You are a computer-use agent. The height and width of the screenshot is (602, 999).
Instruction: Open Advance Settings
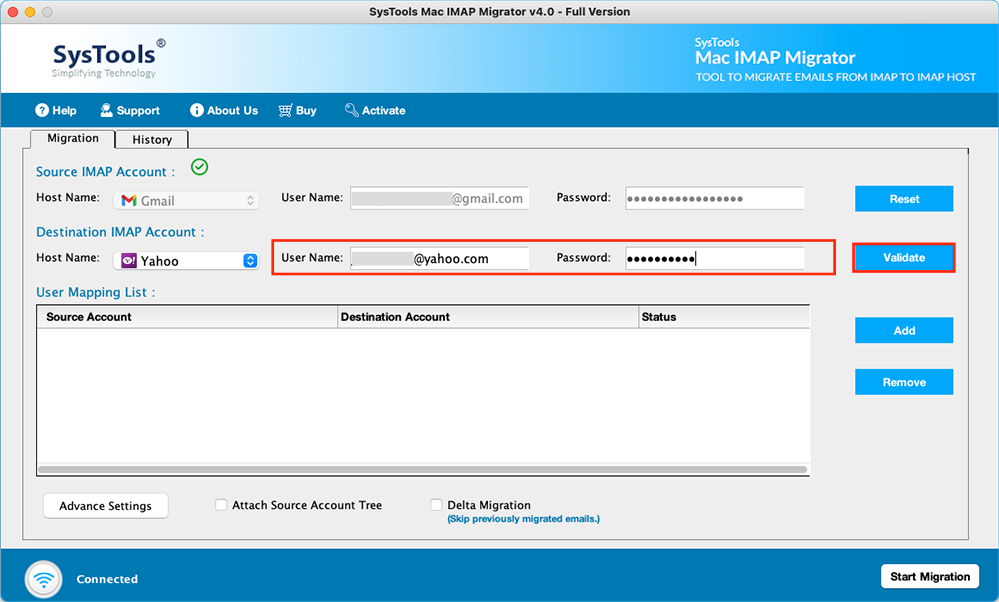(x=106, y=506)
